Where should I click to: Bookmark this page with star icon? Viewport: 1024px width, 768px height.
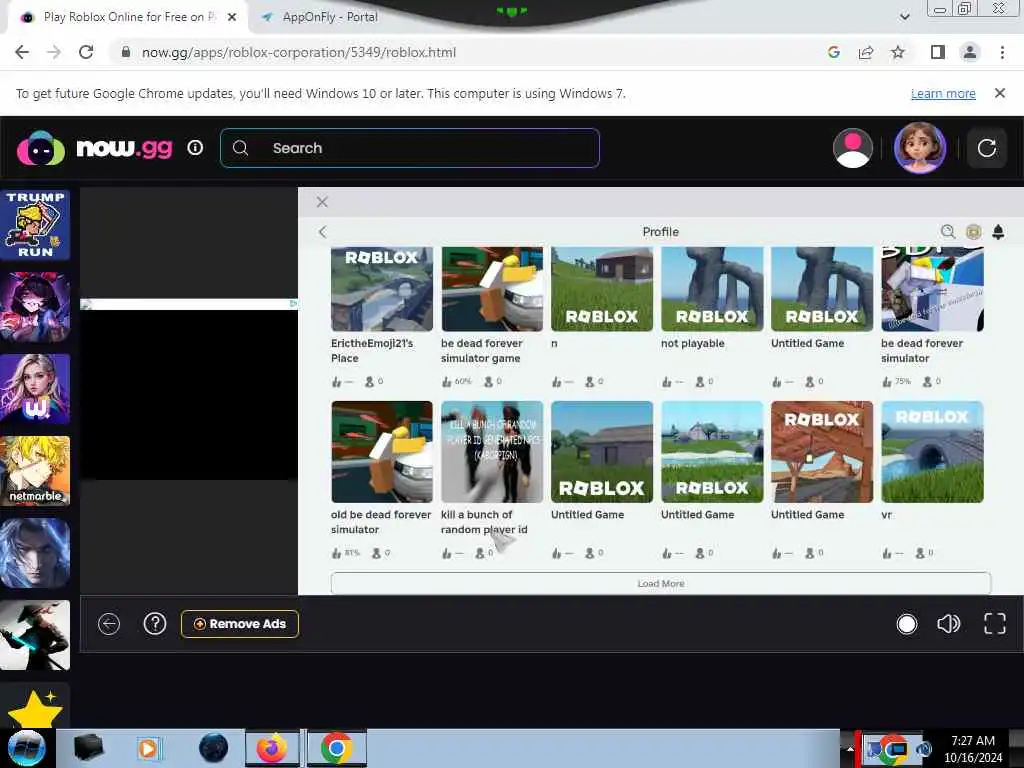[x=898, y=52]
